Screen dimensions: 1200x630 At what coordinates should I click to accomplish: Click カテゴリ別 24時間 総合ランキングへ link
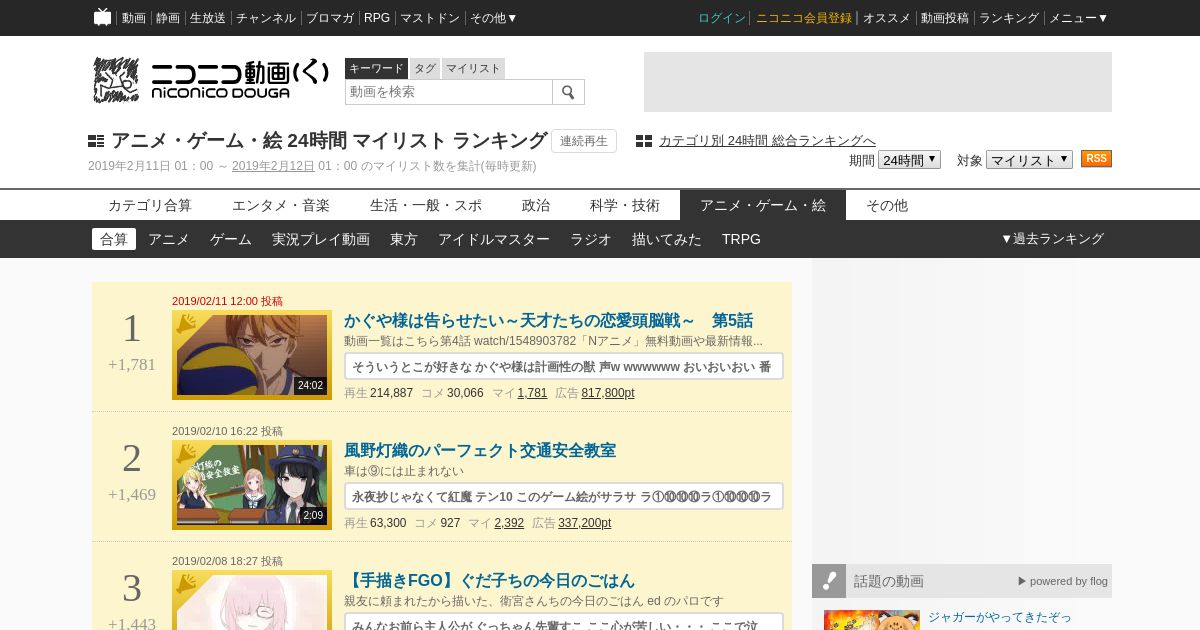[767, 141]
